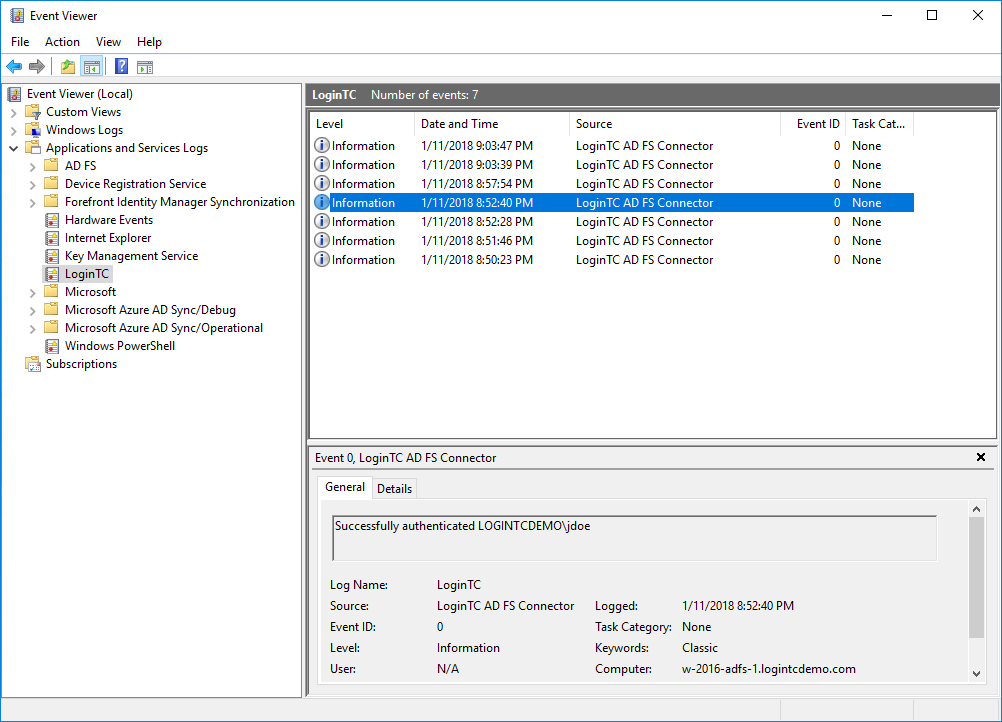The width and height of the screenshot is (1002, 722).
Task: Click the Keywords value Classic
Action: click(x=700, y=648)
